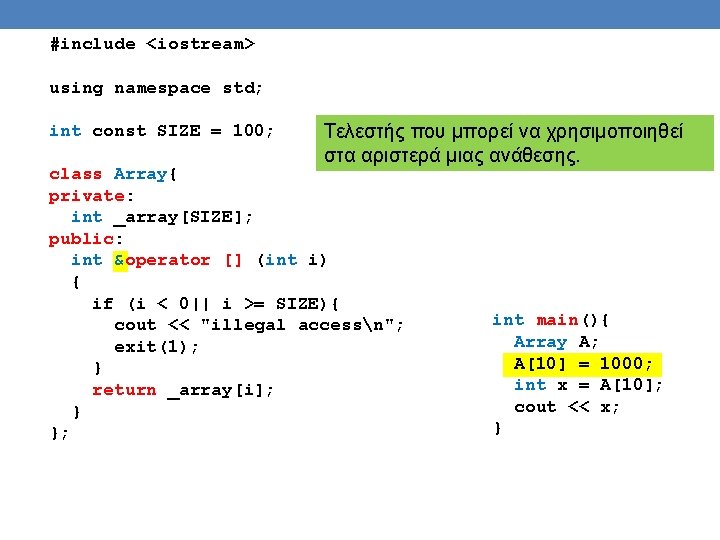
Task: Click the exit(1); statement
Action: (156, 347)
